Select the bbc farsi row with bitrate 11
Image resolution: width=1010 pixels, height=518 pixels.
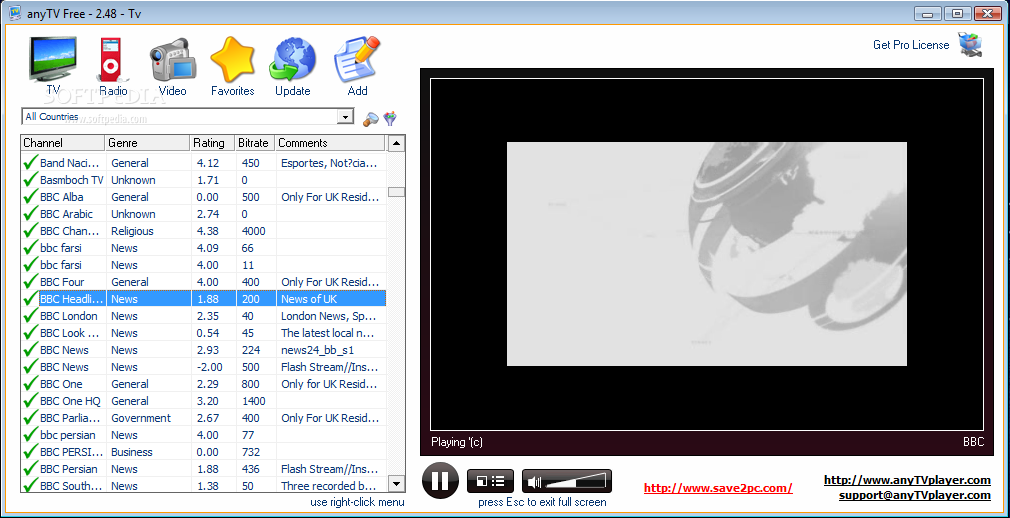[x=204, y=265]
